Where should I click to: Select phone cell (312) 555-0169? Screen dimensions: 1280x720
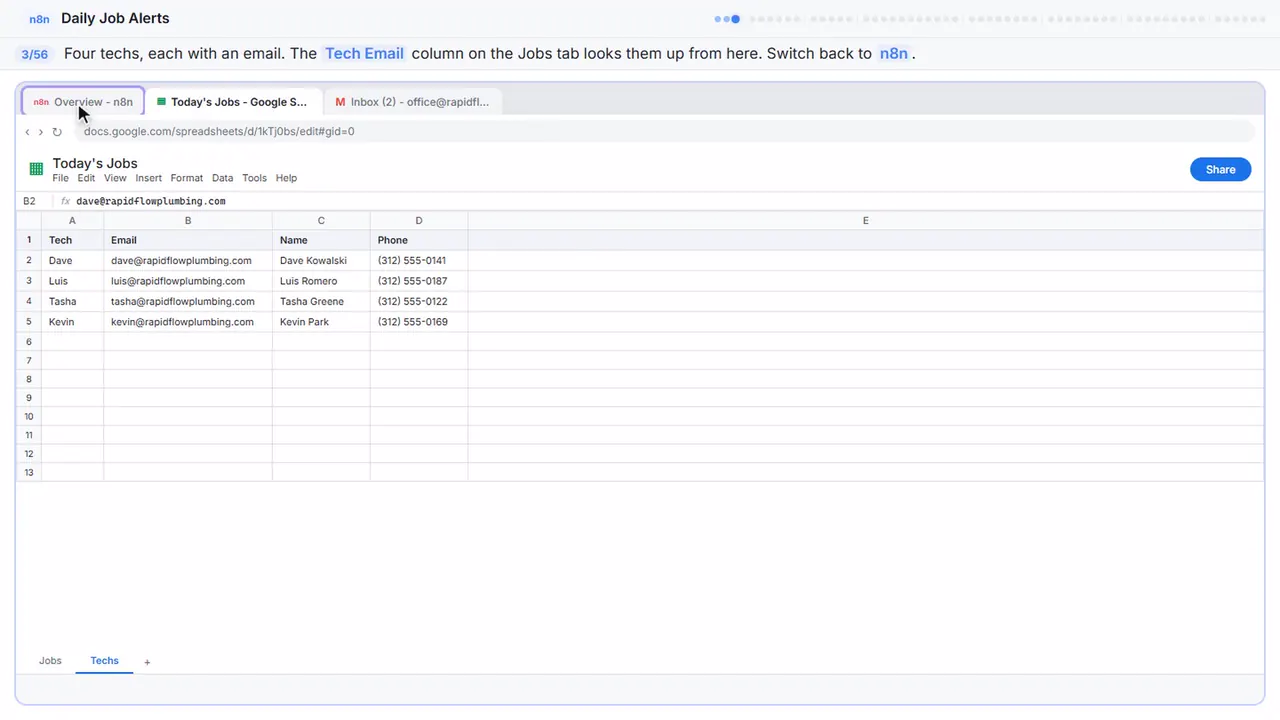(x=419, y=322)
